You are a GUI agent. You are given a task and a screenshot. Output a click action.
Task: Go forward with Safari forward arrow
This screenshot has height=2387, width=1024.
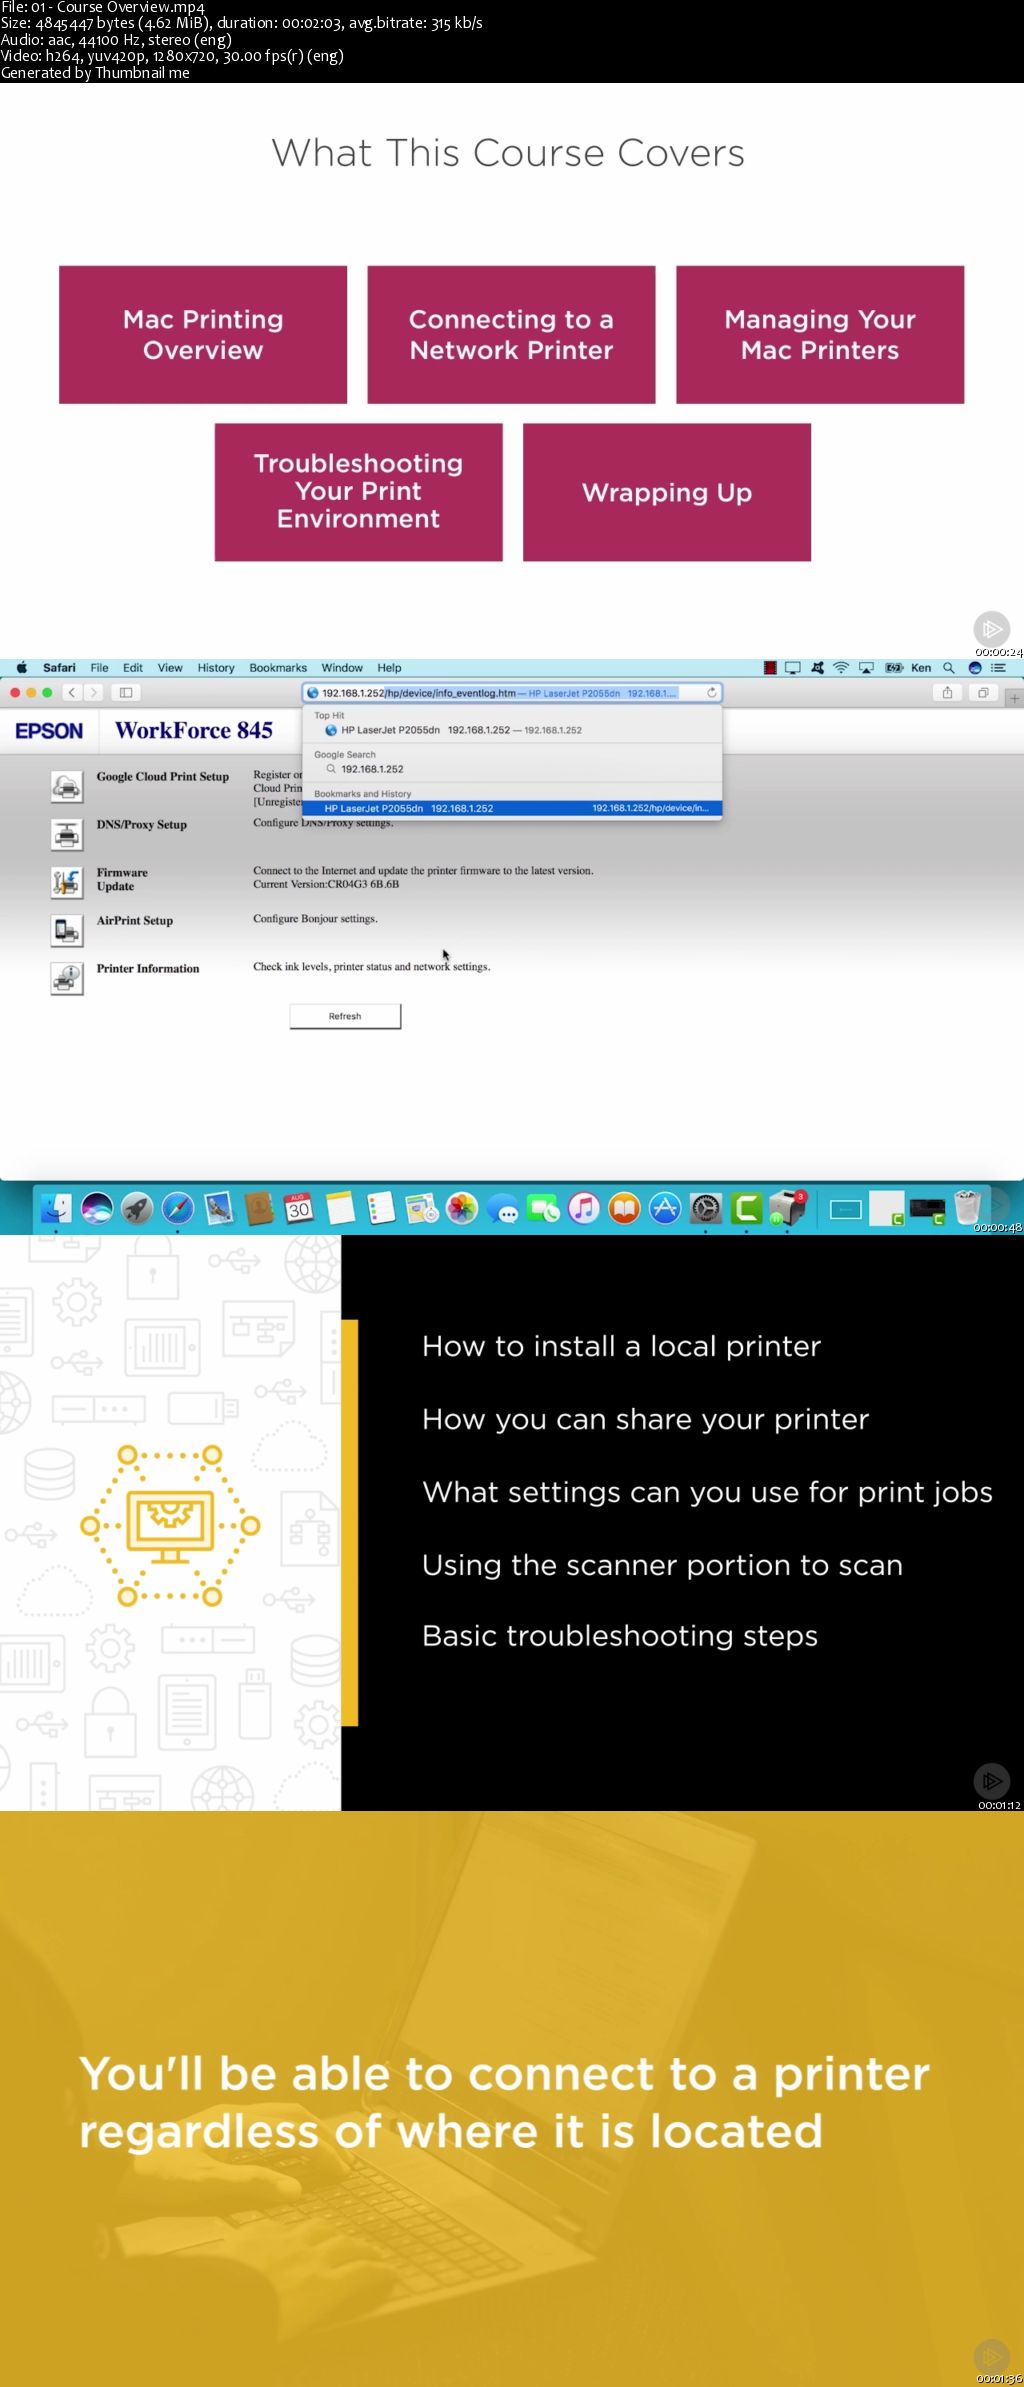[94, 692]
